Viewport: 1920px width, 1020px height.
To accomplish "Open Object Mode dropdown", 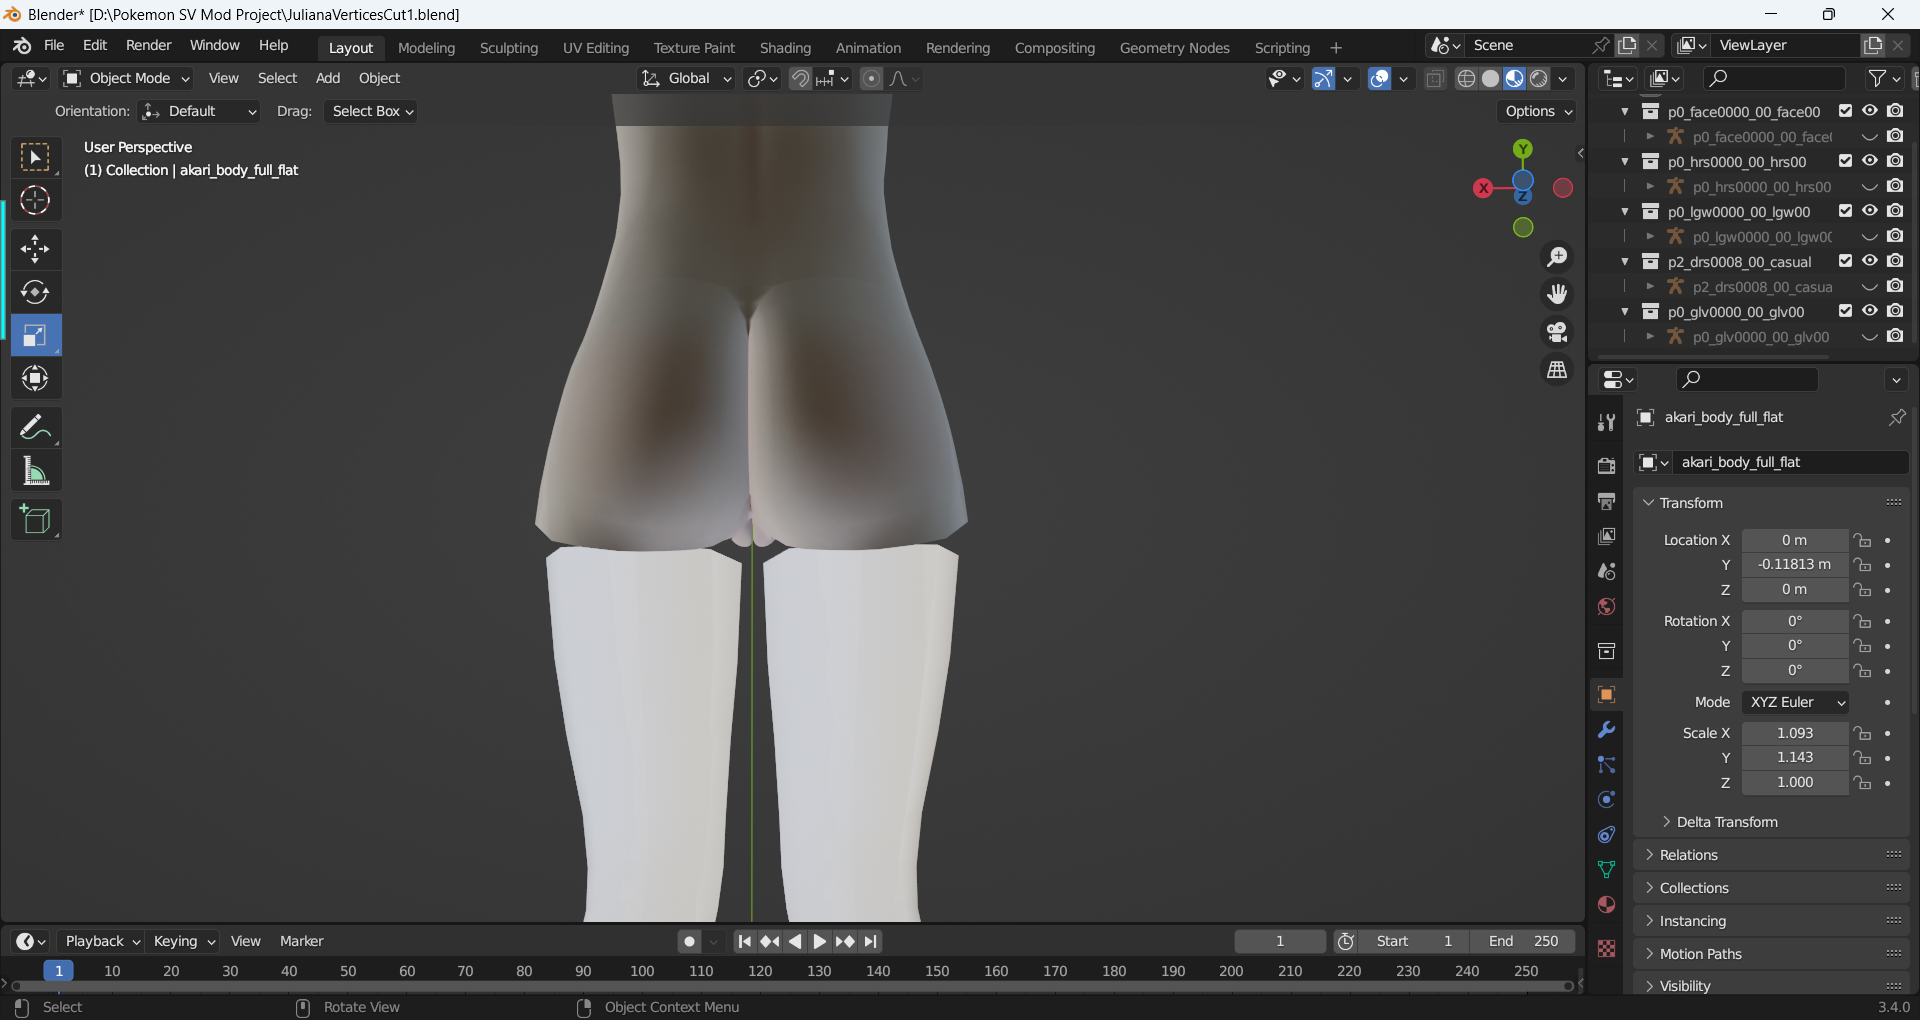I will (x=126, y=78).
